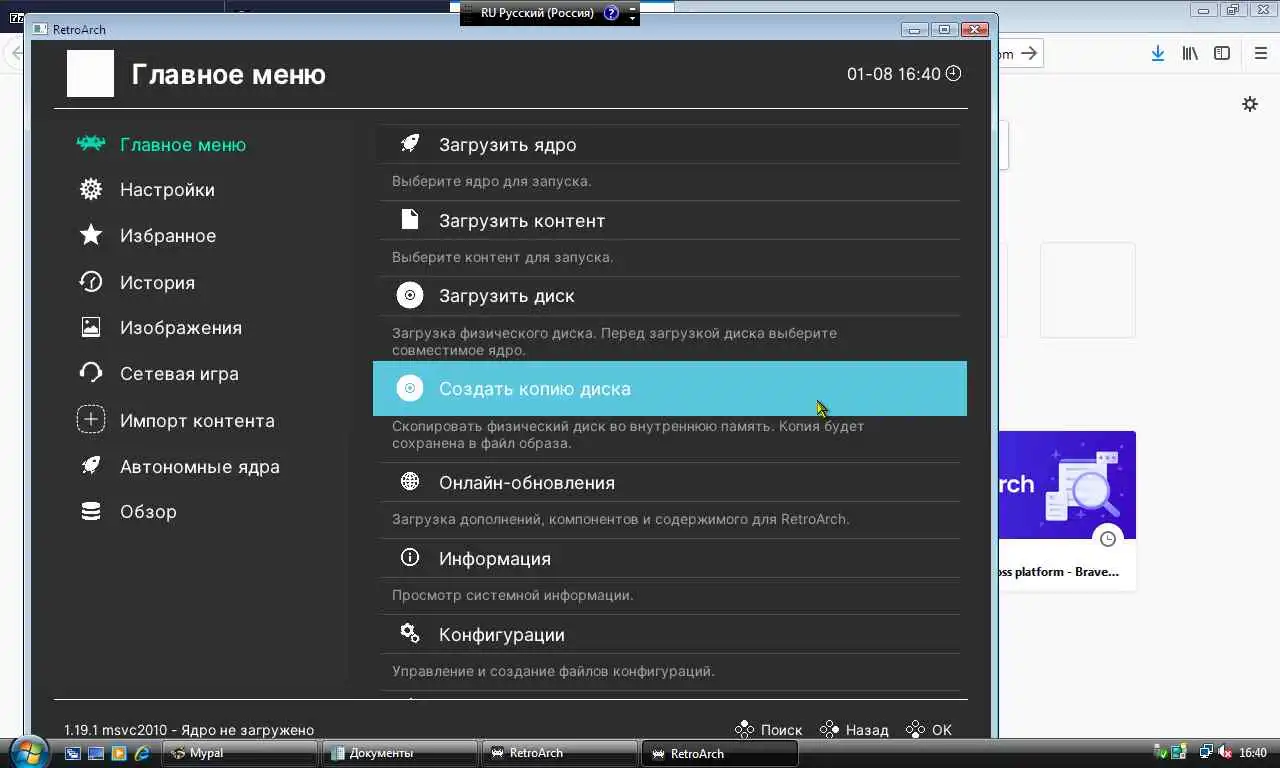Select Создать копию диска entry
The width and height of the screenshot is (1280, 768).
[670, 388]
